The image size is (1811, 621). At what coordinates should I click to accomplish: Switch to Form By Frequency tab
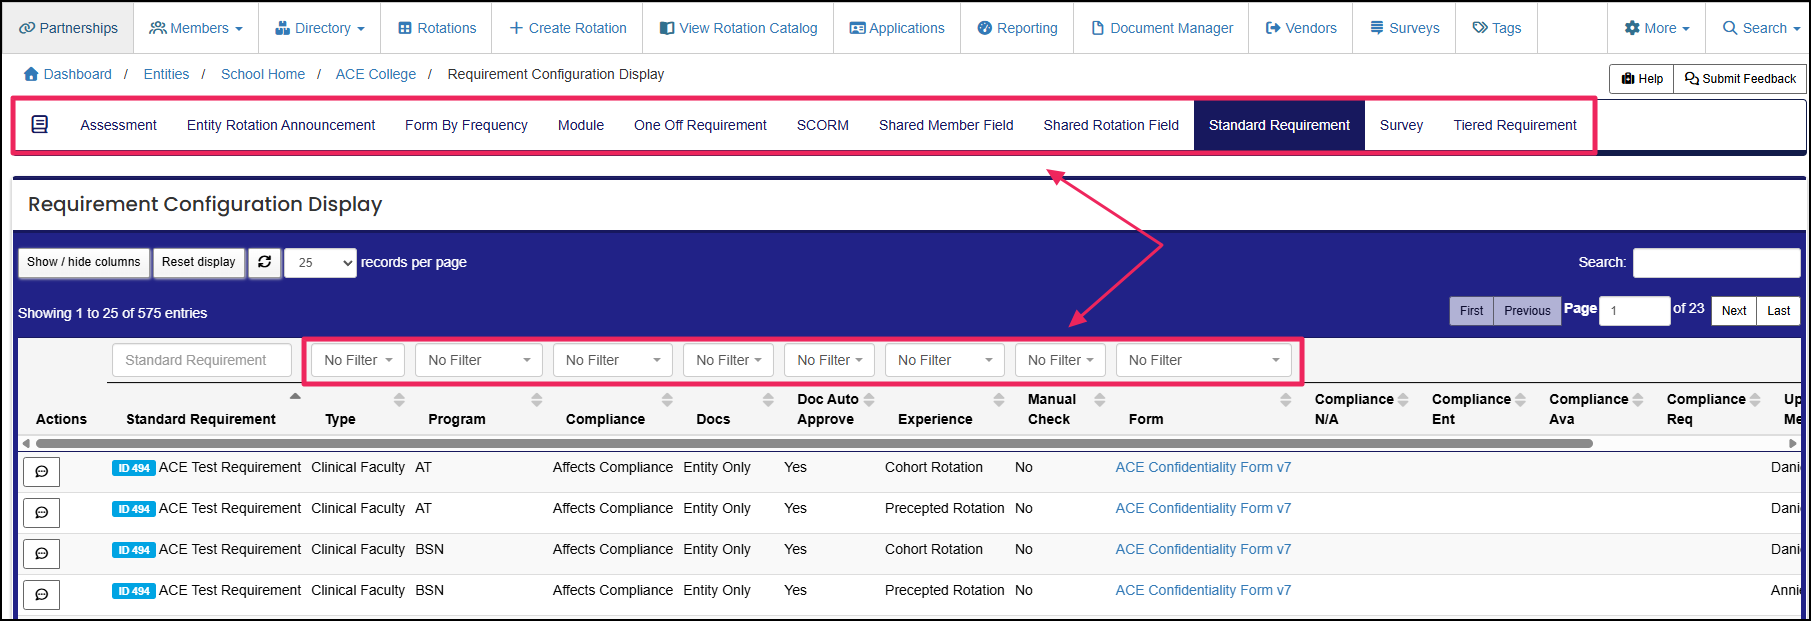coord(466,125)
